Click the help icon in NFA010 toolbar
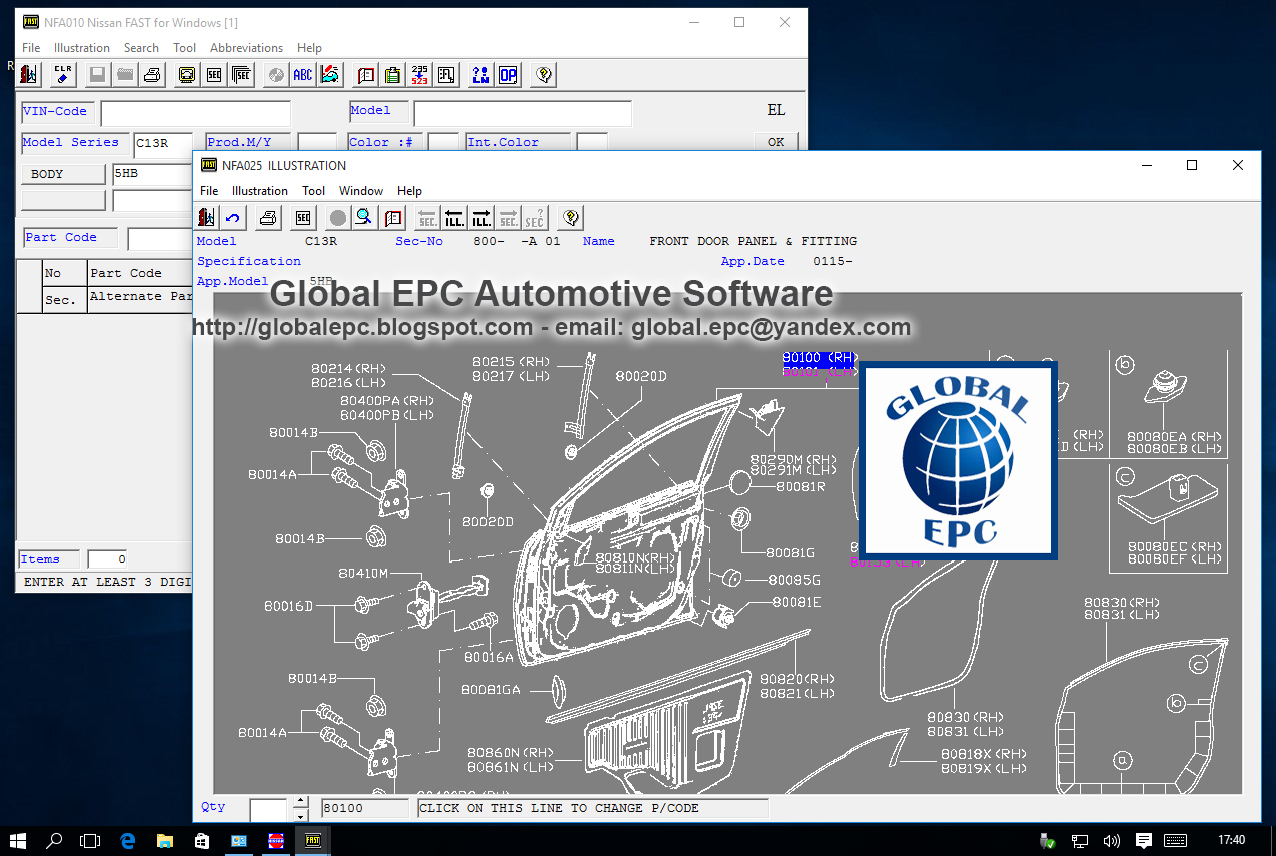This screenshot has height=856, width=1276. tap(543, 74)
